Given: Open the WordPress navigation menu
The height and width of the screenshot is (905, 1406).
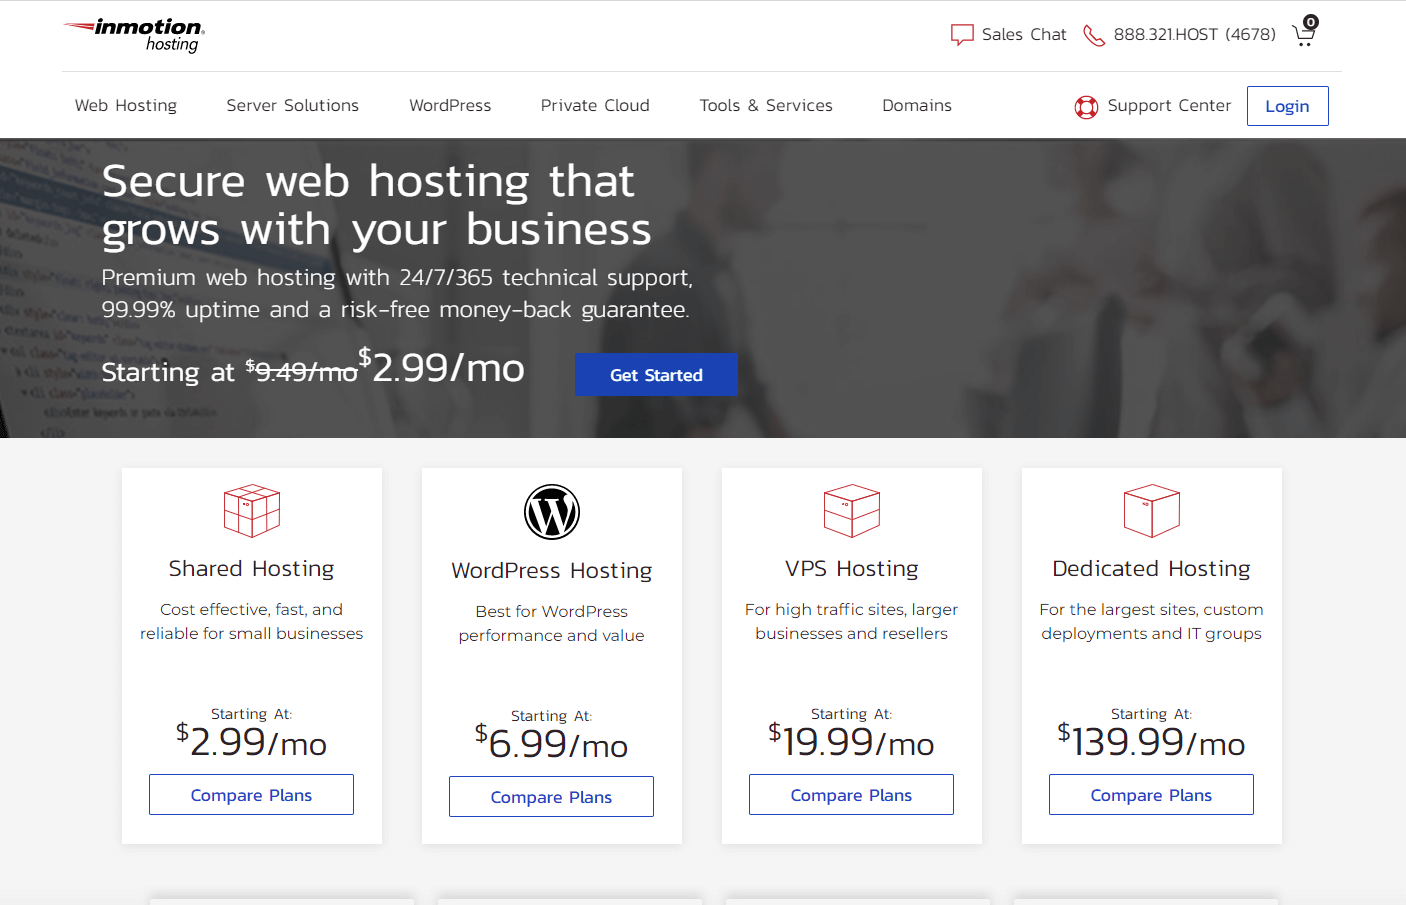Looking at the screenshot, I should coord(450,105).
